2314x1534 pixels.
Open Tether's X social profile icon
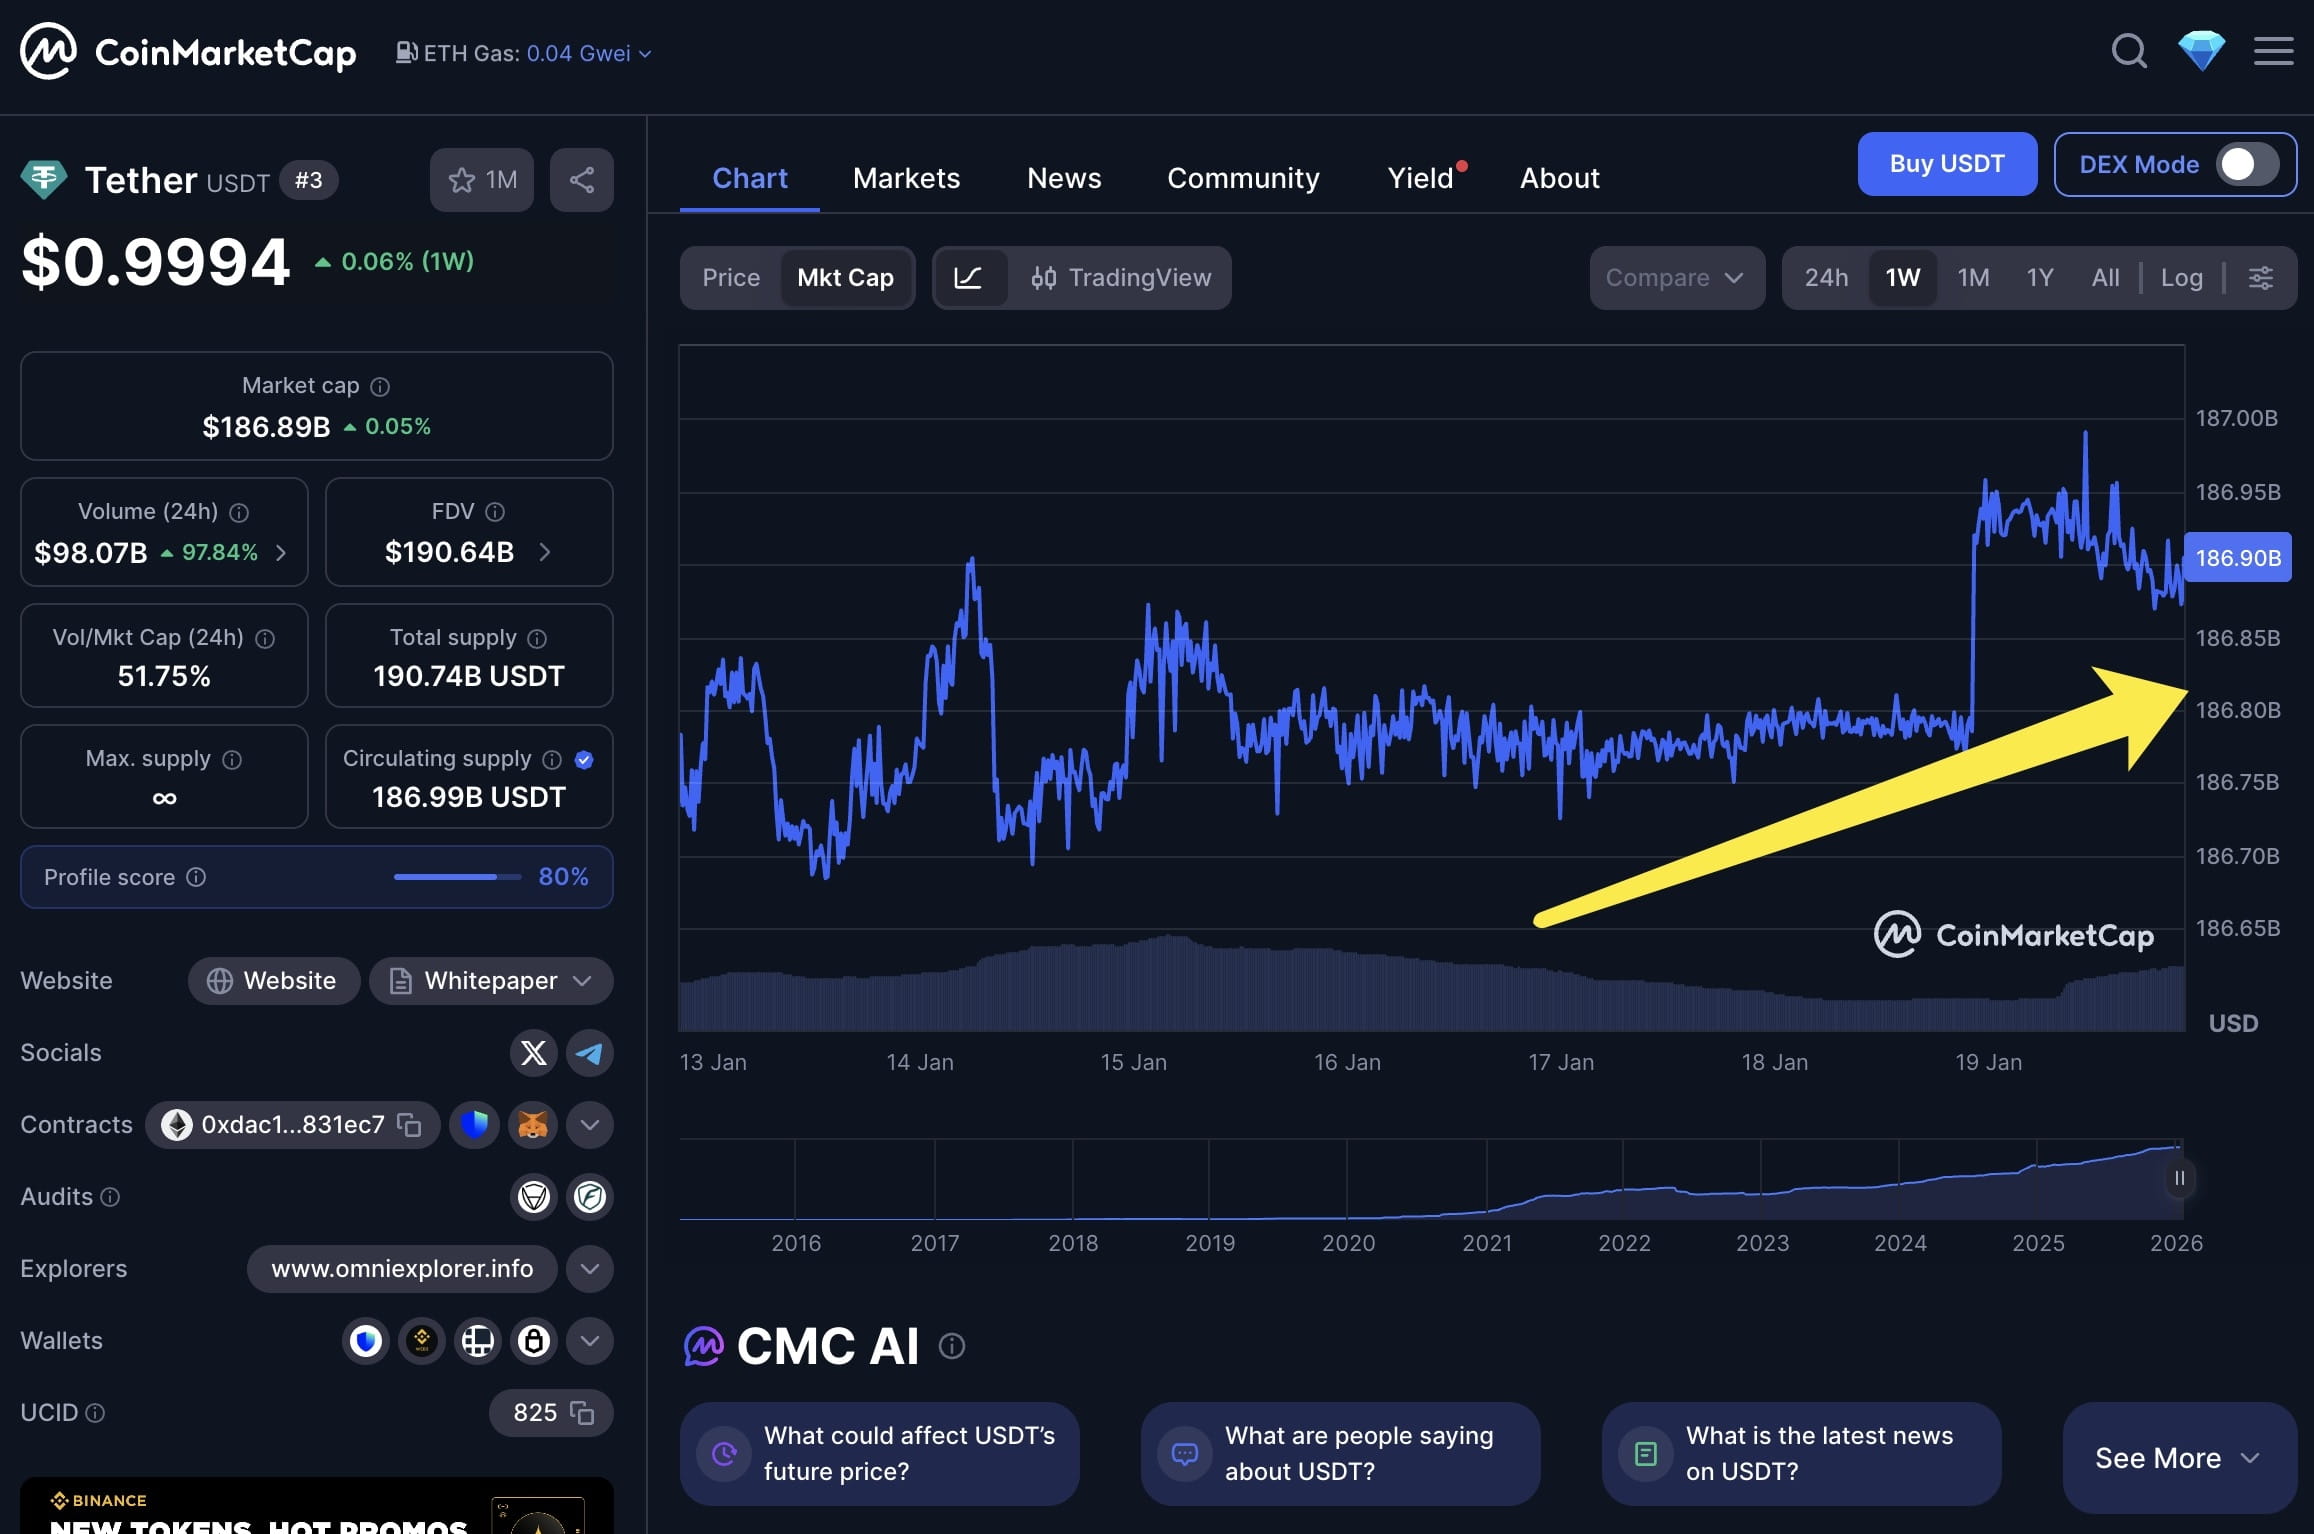pyautogui.click(x=533, y=1053)
